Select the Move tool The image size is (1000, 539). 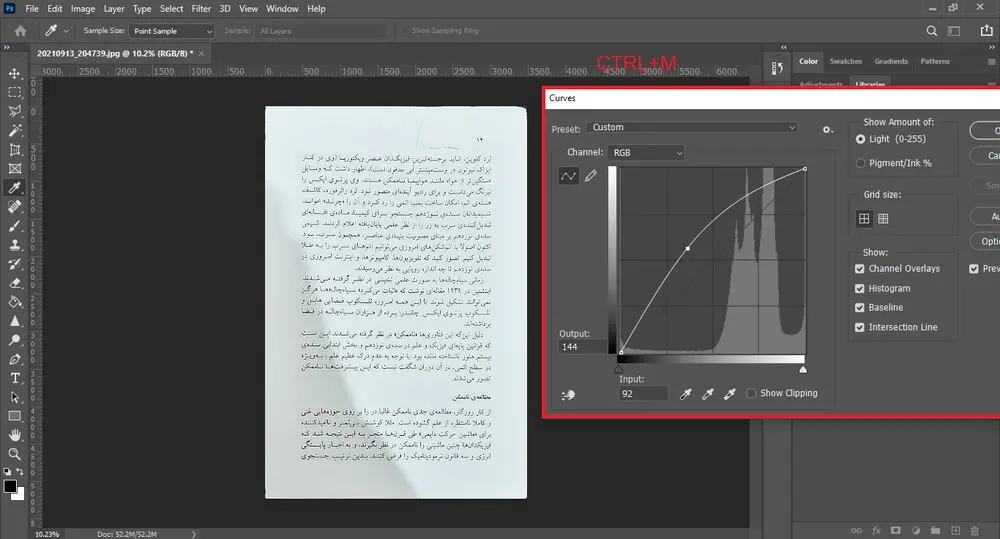pyautogui.click(x=15, y=73)
